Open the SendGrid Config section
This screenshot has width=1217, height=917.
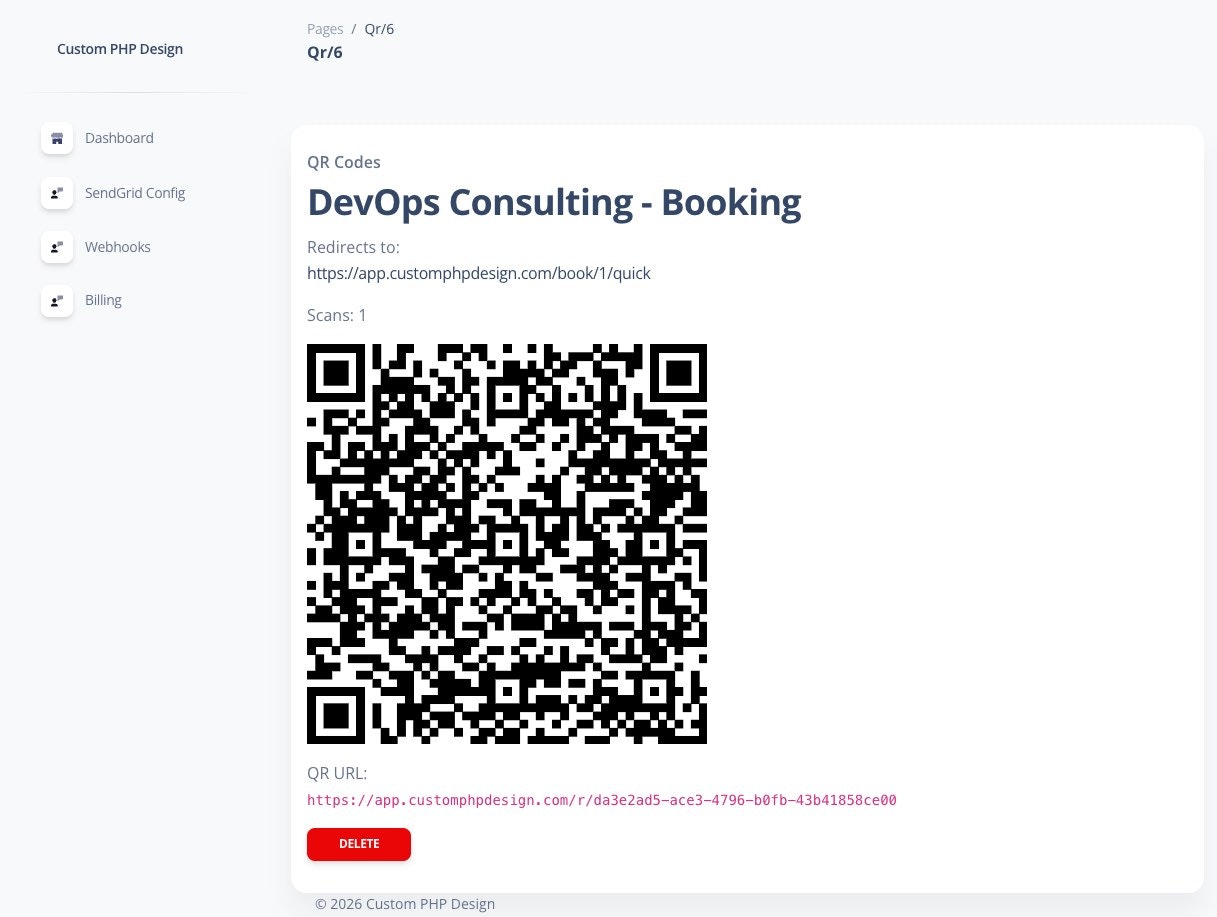[x=135, y=193]
